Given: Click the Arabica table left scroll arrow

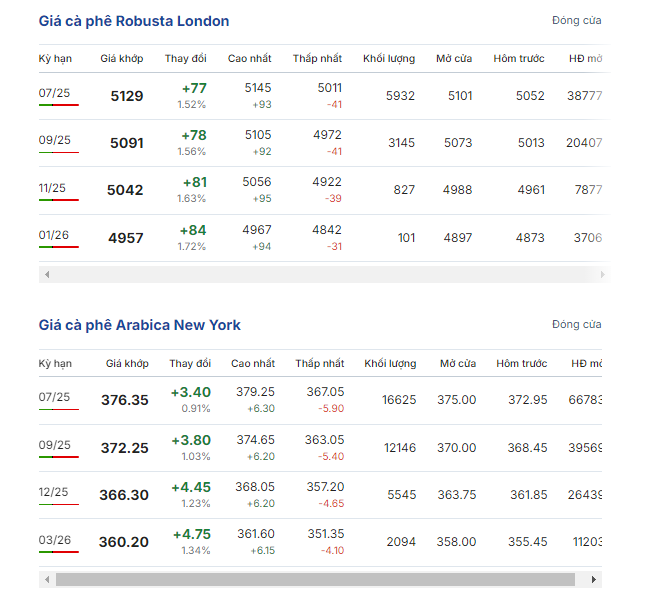Looking at the screenshot, I should point(47,580).
